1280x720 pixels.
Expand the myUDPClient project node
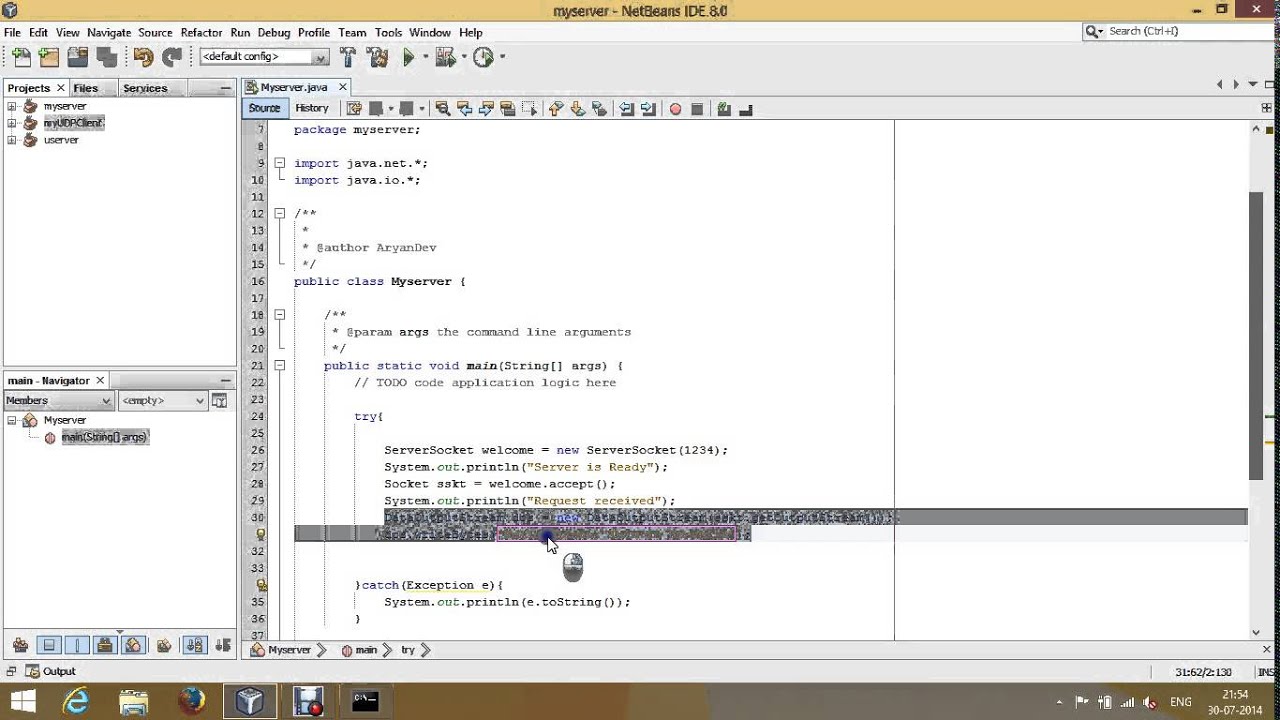pos(12,123)
